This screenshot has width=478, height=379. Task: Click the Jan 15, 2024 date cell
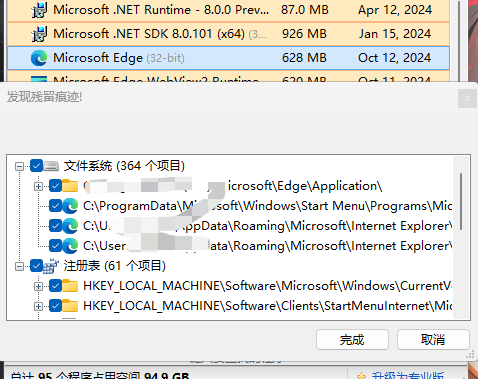(395, 34)
